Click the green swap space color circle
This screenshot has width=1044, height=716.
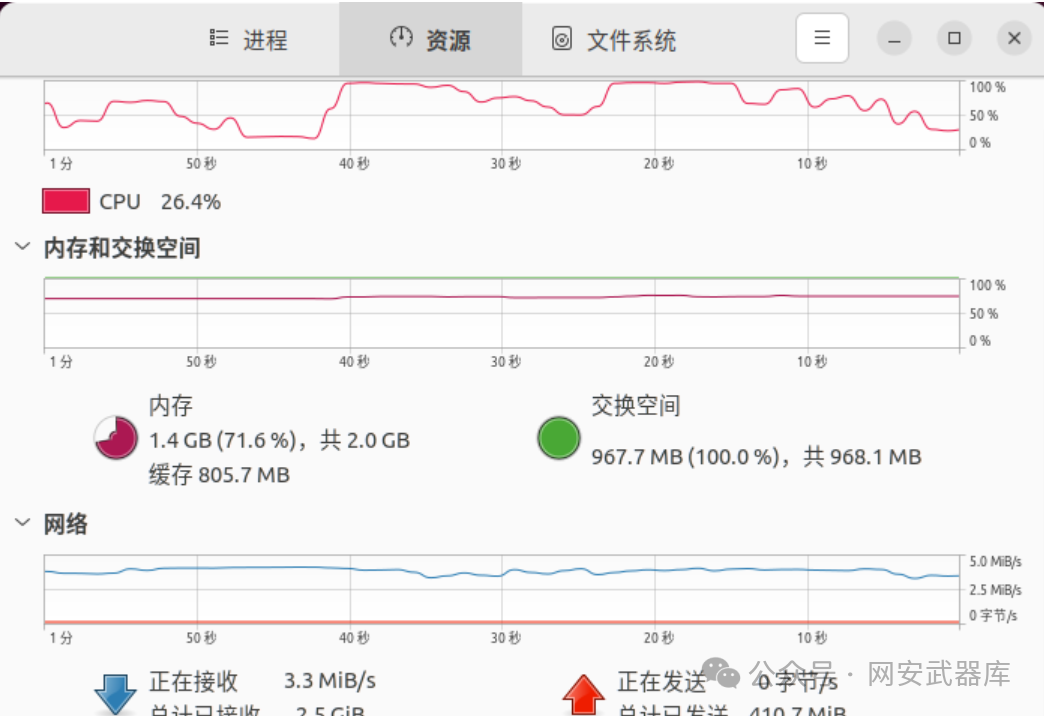pyautogui.click(x=559, y=438)
